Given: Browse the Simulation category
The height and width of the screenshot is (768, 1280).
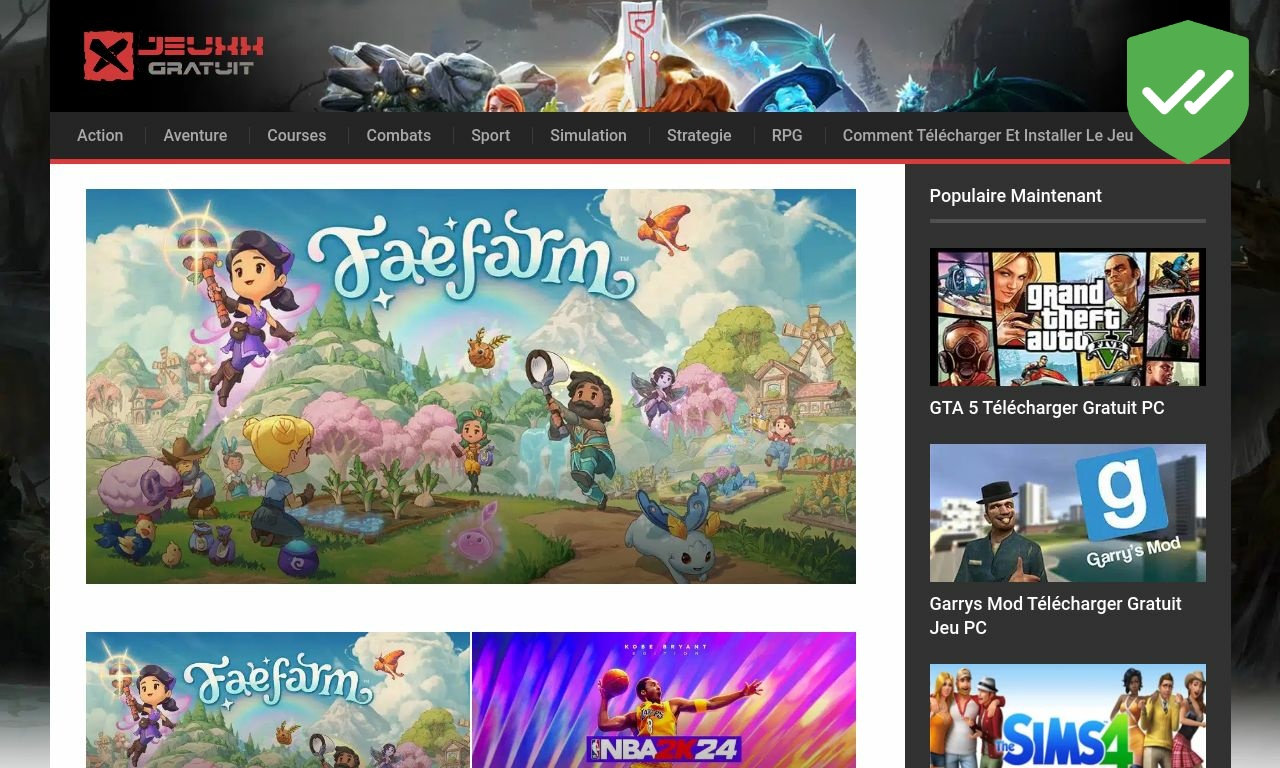Looking at the screenshot, I should [588, 136].
